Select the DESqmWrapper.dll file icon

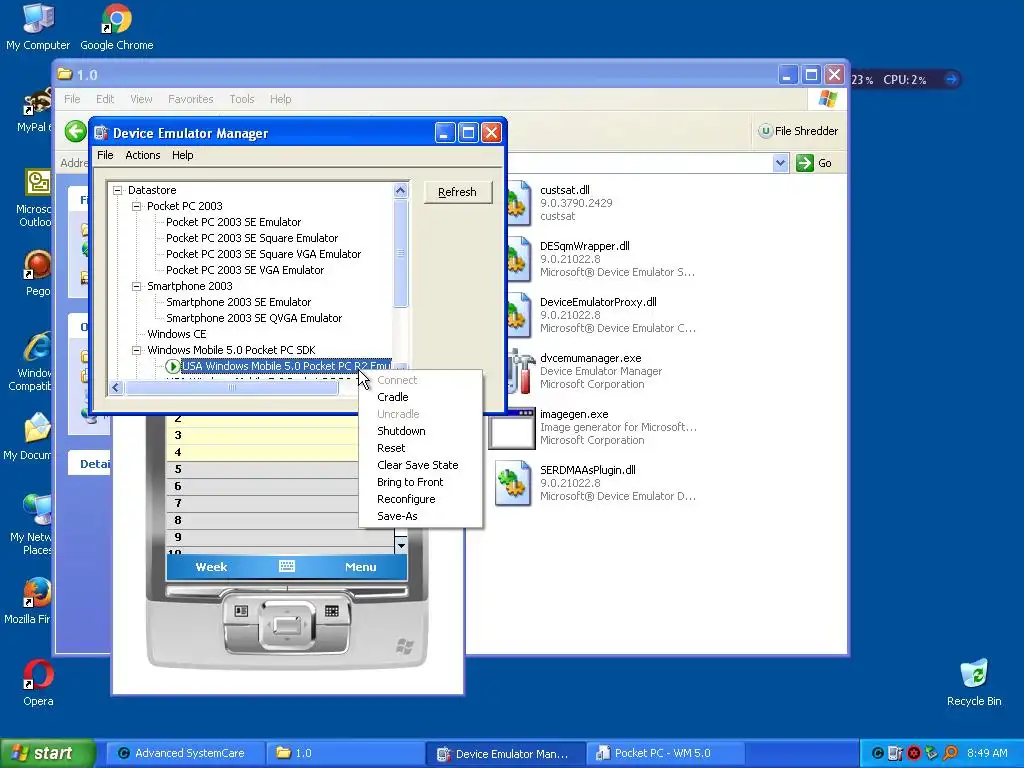(519, 259)
